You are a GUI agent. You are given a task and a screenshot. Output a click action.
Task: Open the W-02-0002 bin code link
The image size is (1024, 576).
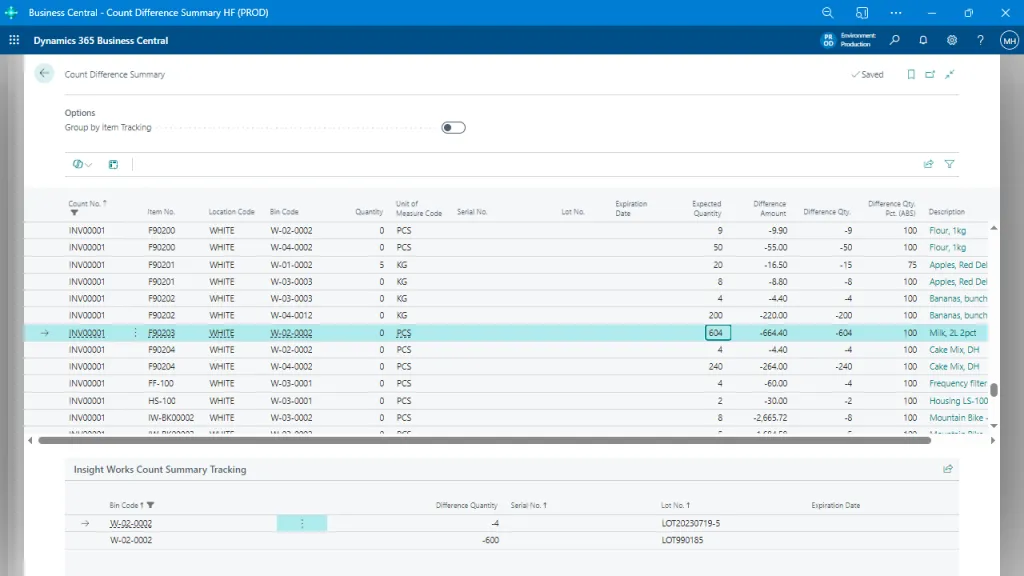click(131, 522)
